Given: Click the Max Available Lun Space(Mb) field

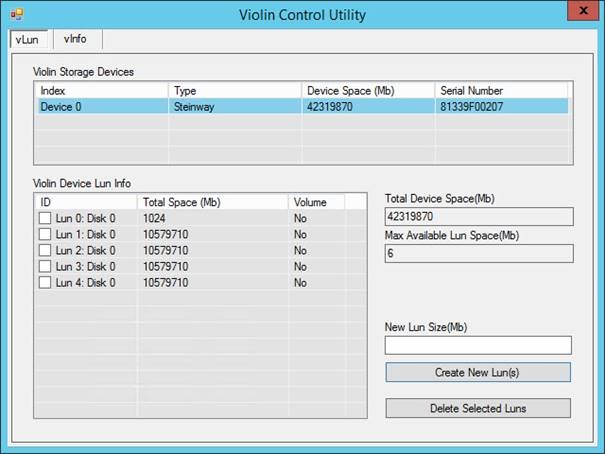Looking at the screenshot, I should point(479,253).
